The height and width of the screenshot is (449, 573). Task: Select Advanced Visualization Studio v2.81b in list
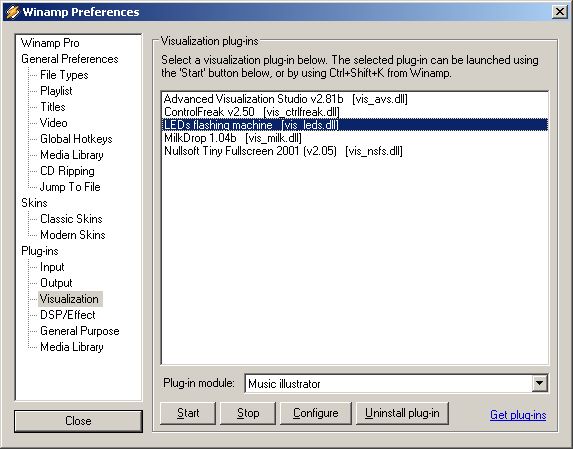(x=354, y=99)
